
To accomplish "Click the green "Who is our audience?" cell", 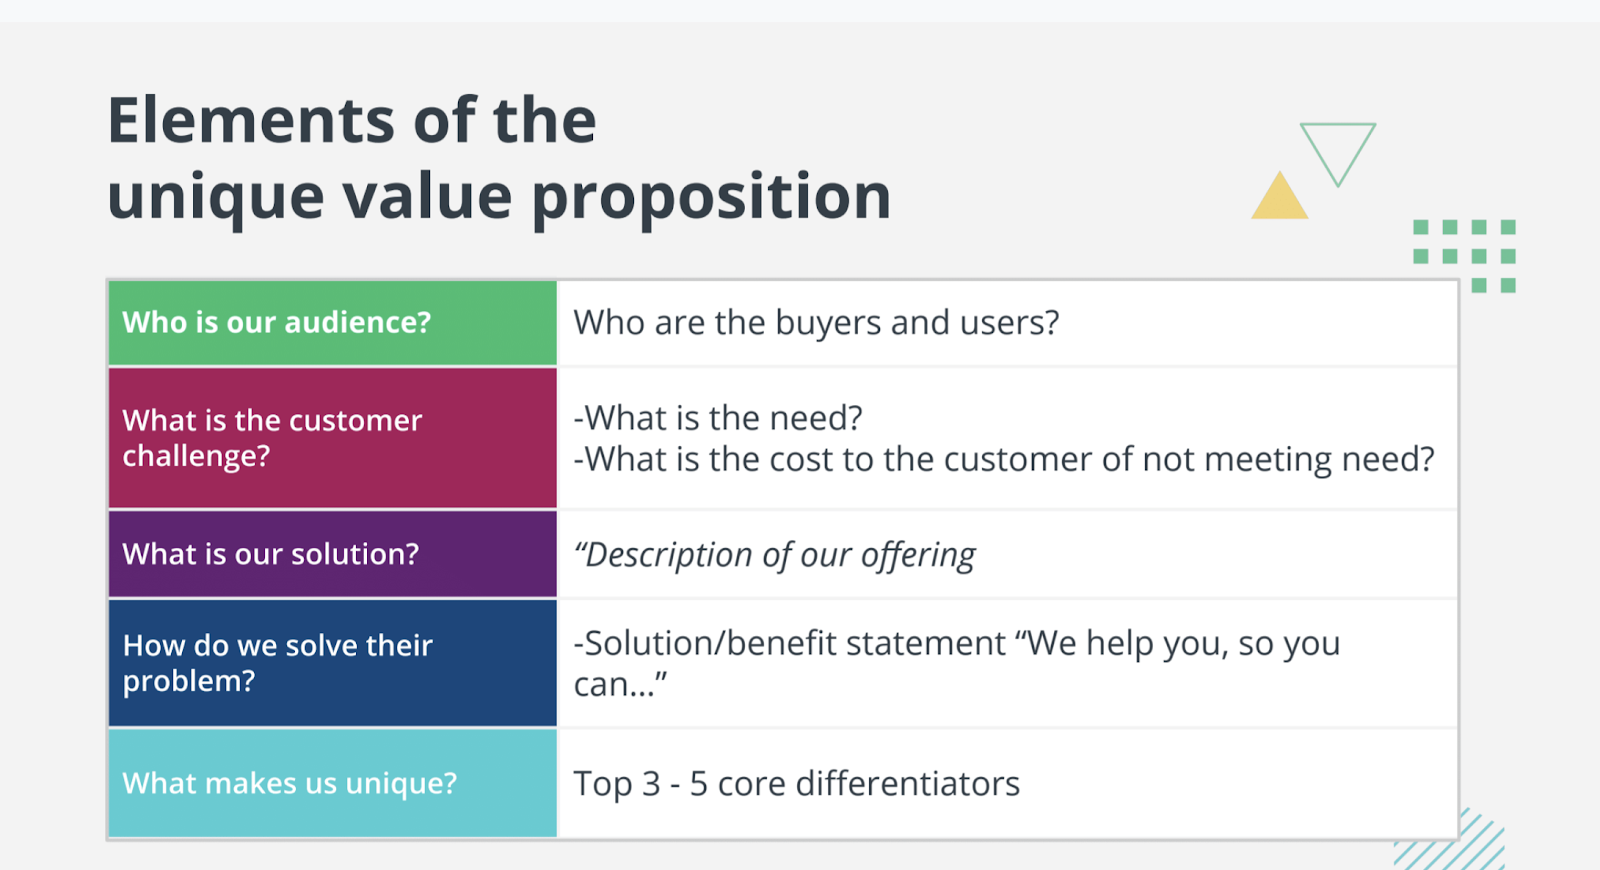I will coord(332,323).
